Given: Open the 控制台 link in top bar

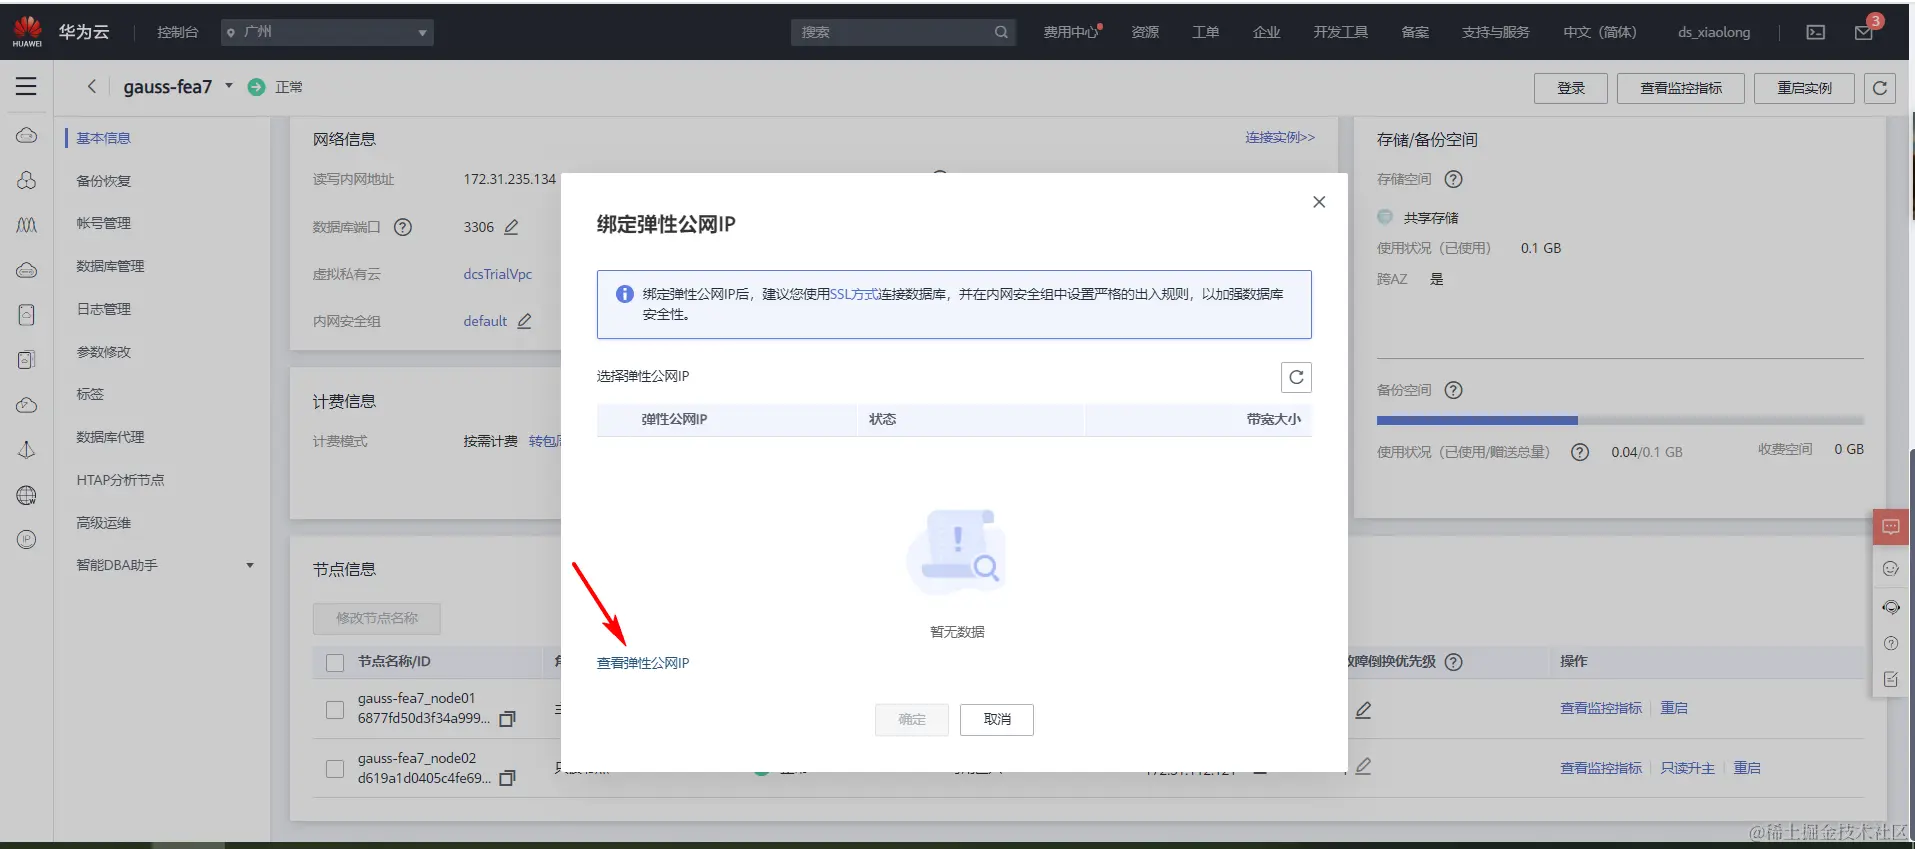Looking at the screenshot, I should pyautogui.click(x=178, y=32).
